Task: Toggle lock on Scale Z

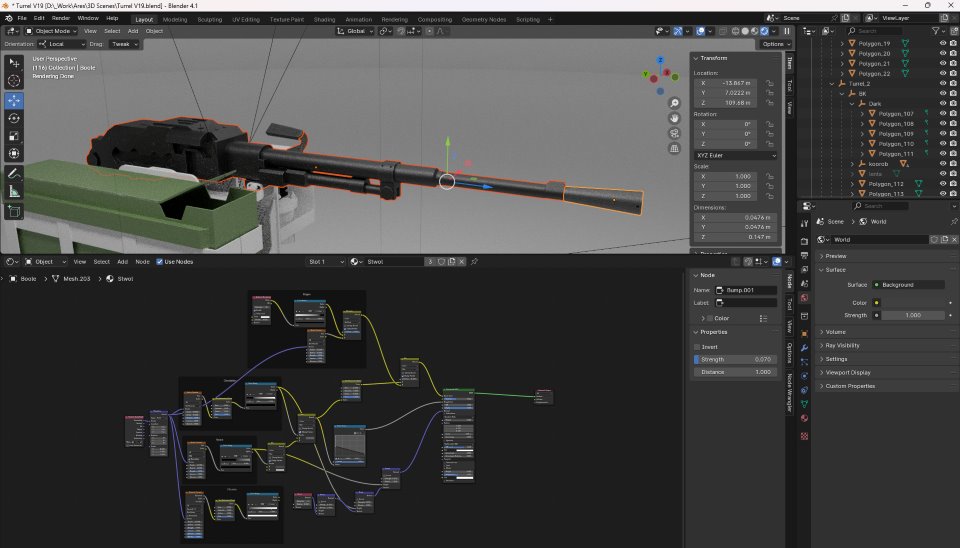Action: pyautogui.click(x=770, y=196)
